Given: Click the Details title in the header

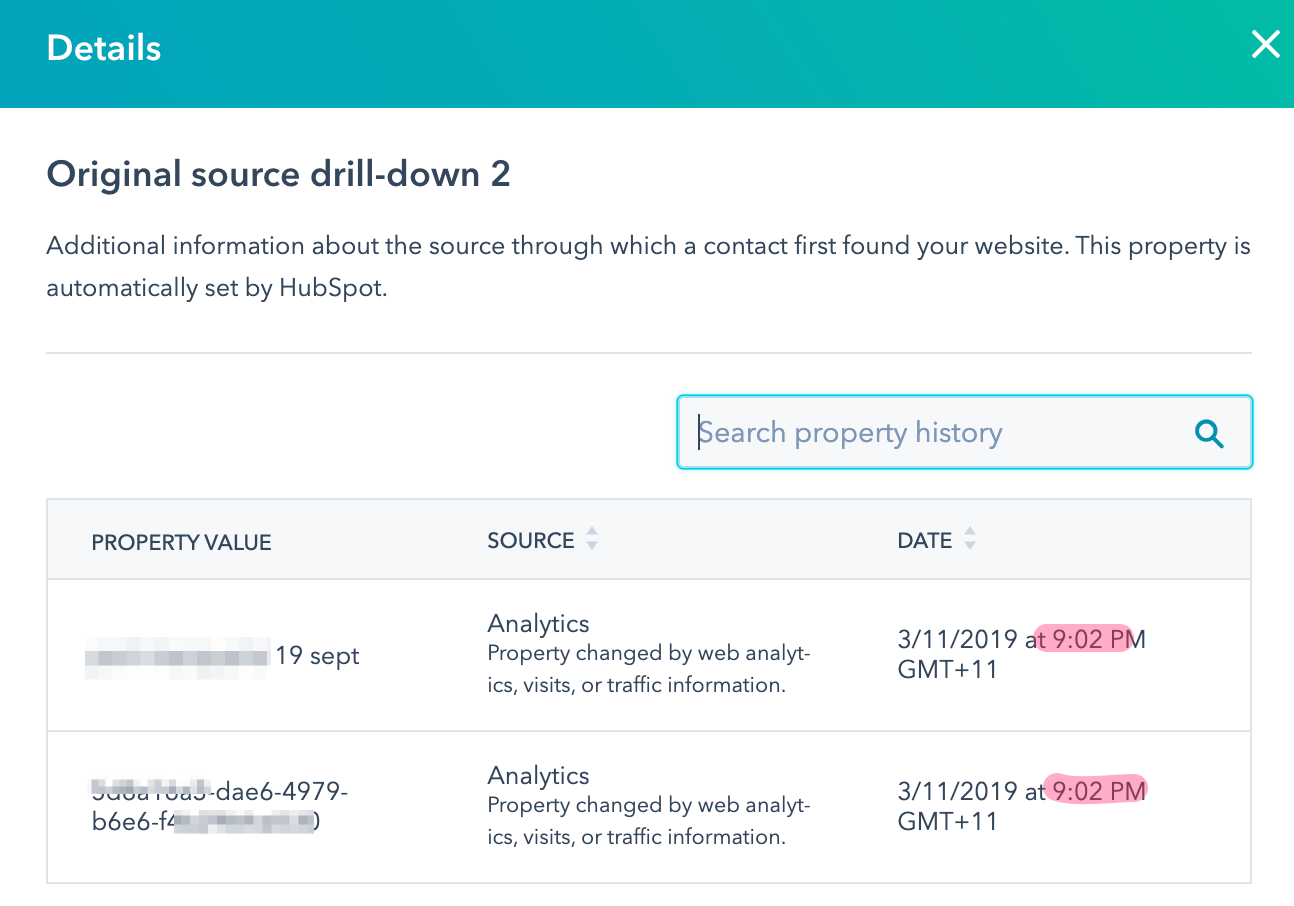Looking at the screenshot, I should click(x=104, y=48).
